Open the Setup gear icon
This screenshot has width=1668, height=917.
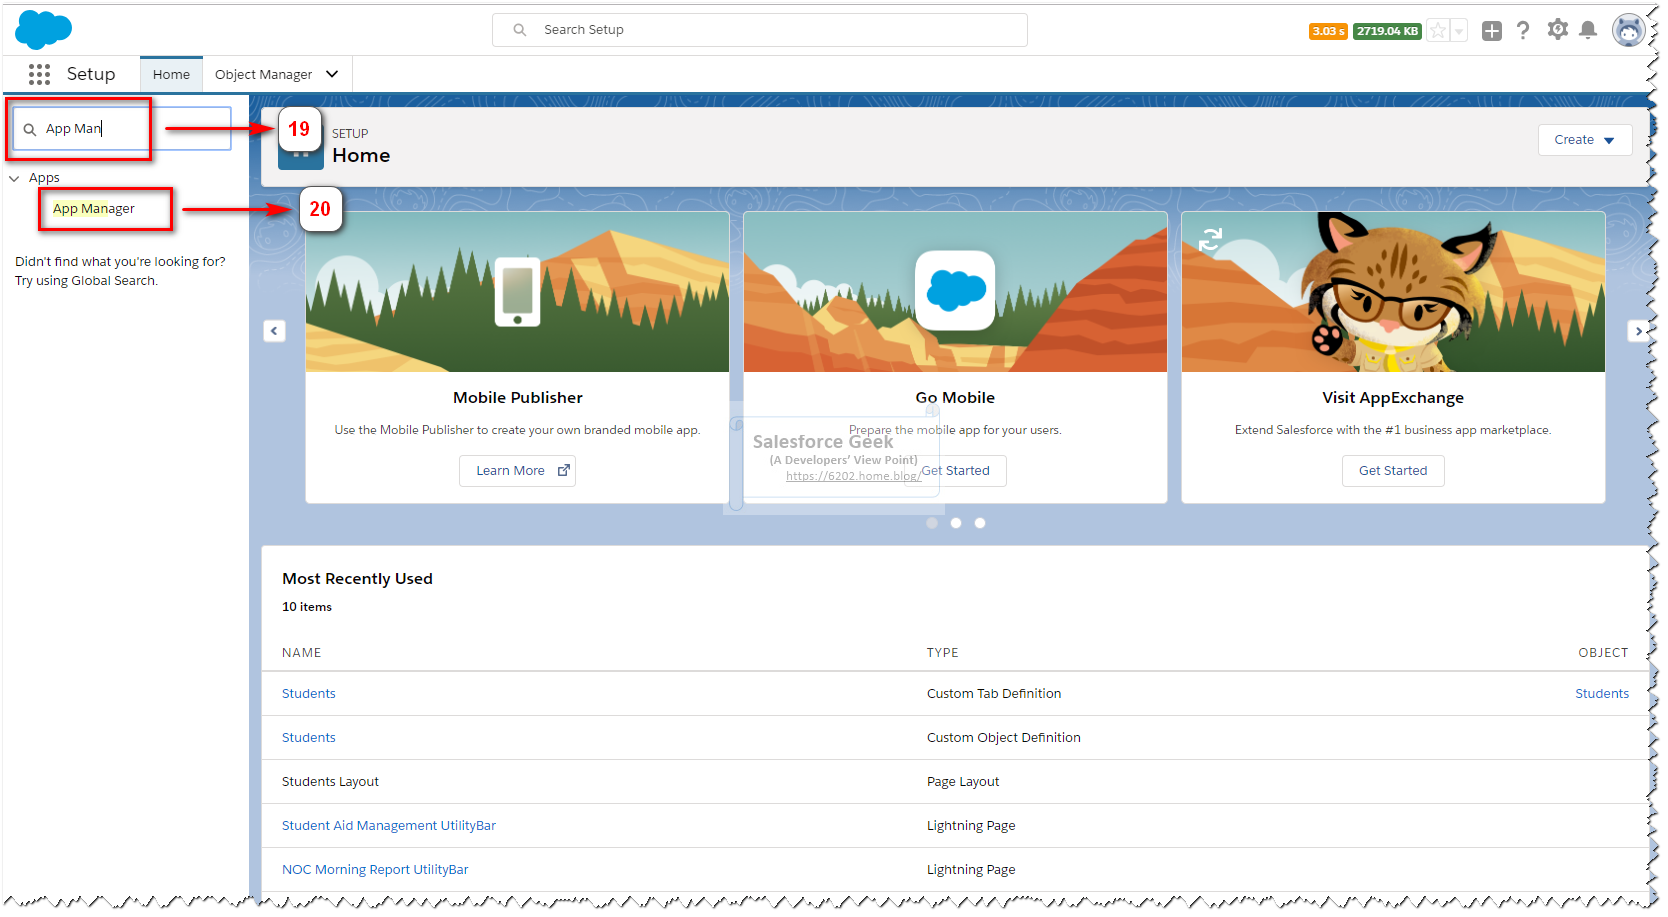tap(1557, 29)
